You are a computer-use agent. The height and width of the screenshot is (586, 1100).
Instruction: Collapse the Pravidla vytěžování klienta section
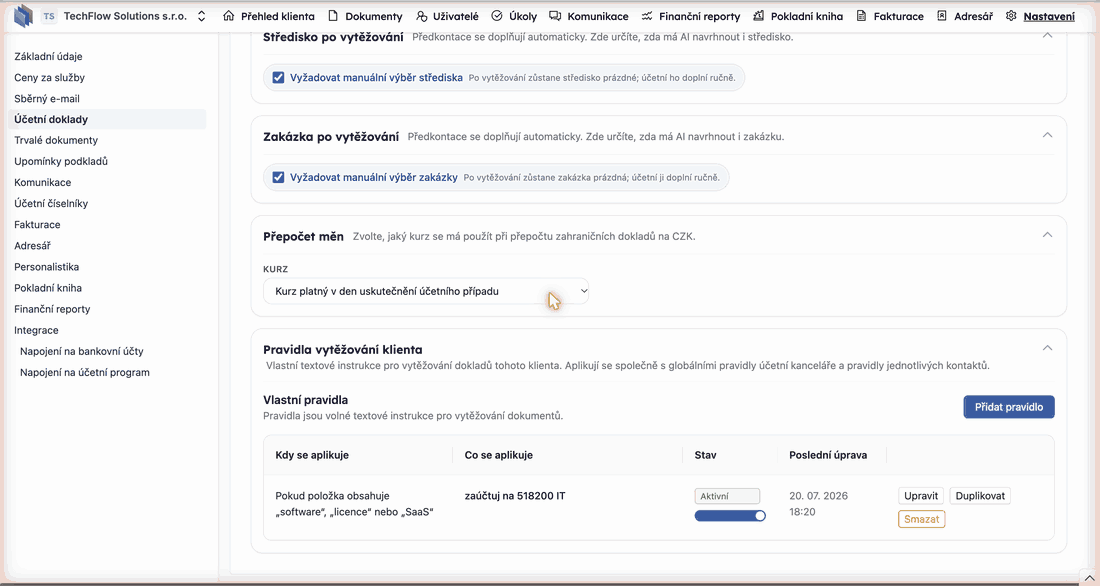point(1047,348)
